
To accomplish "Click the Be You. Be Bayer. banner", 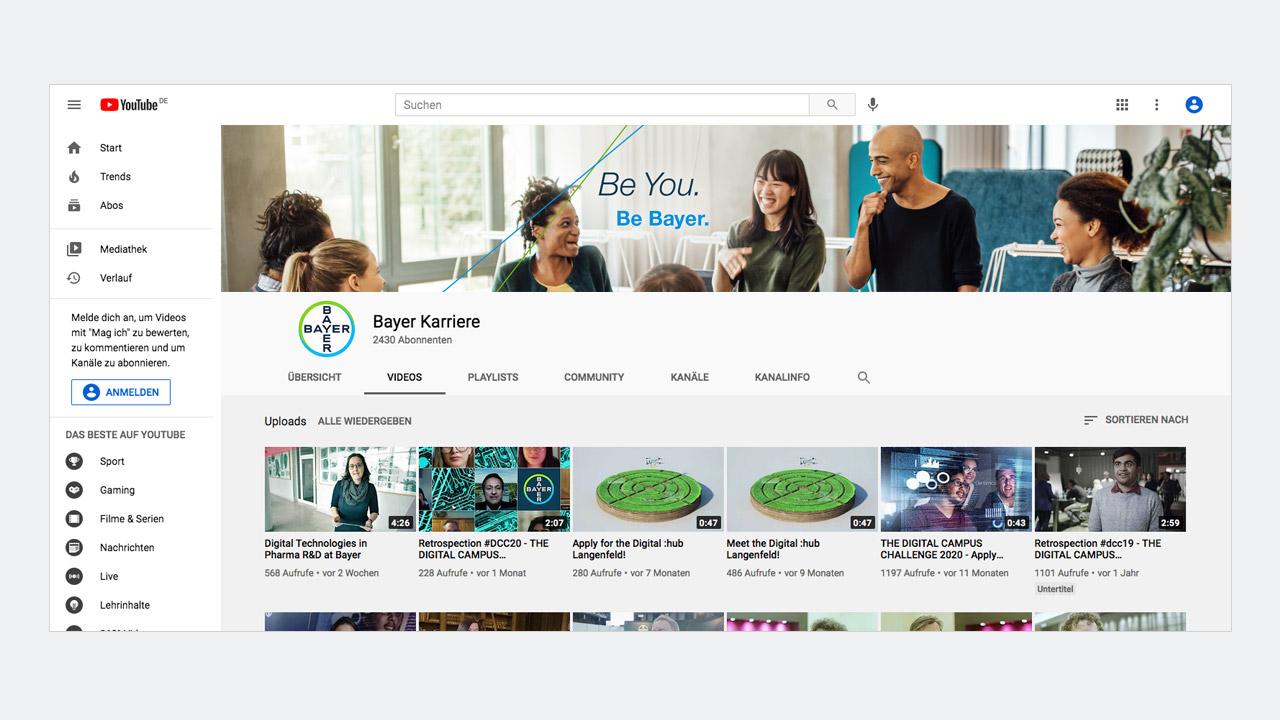I will [726, 208].
